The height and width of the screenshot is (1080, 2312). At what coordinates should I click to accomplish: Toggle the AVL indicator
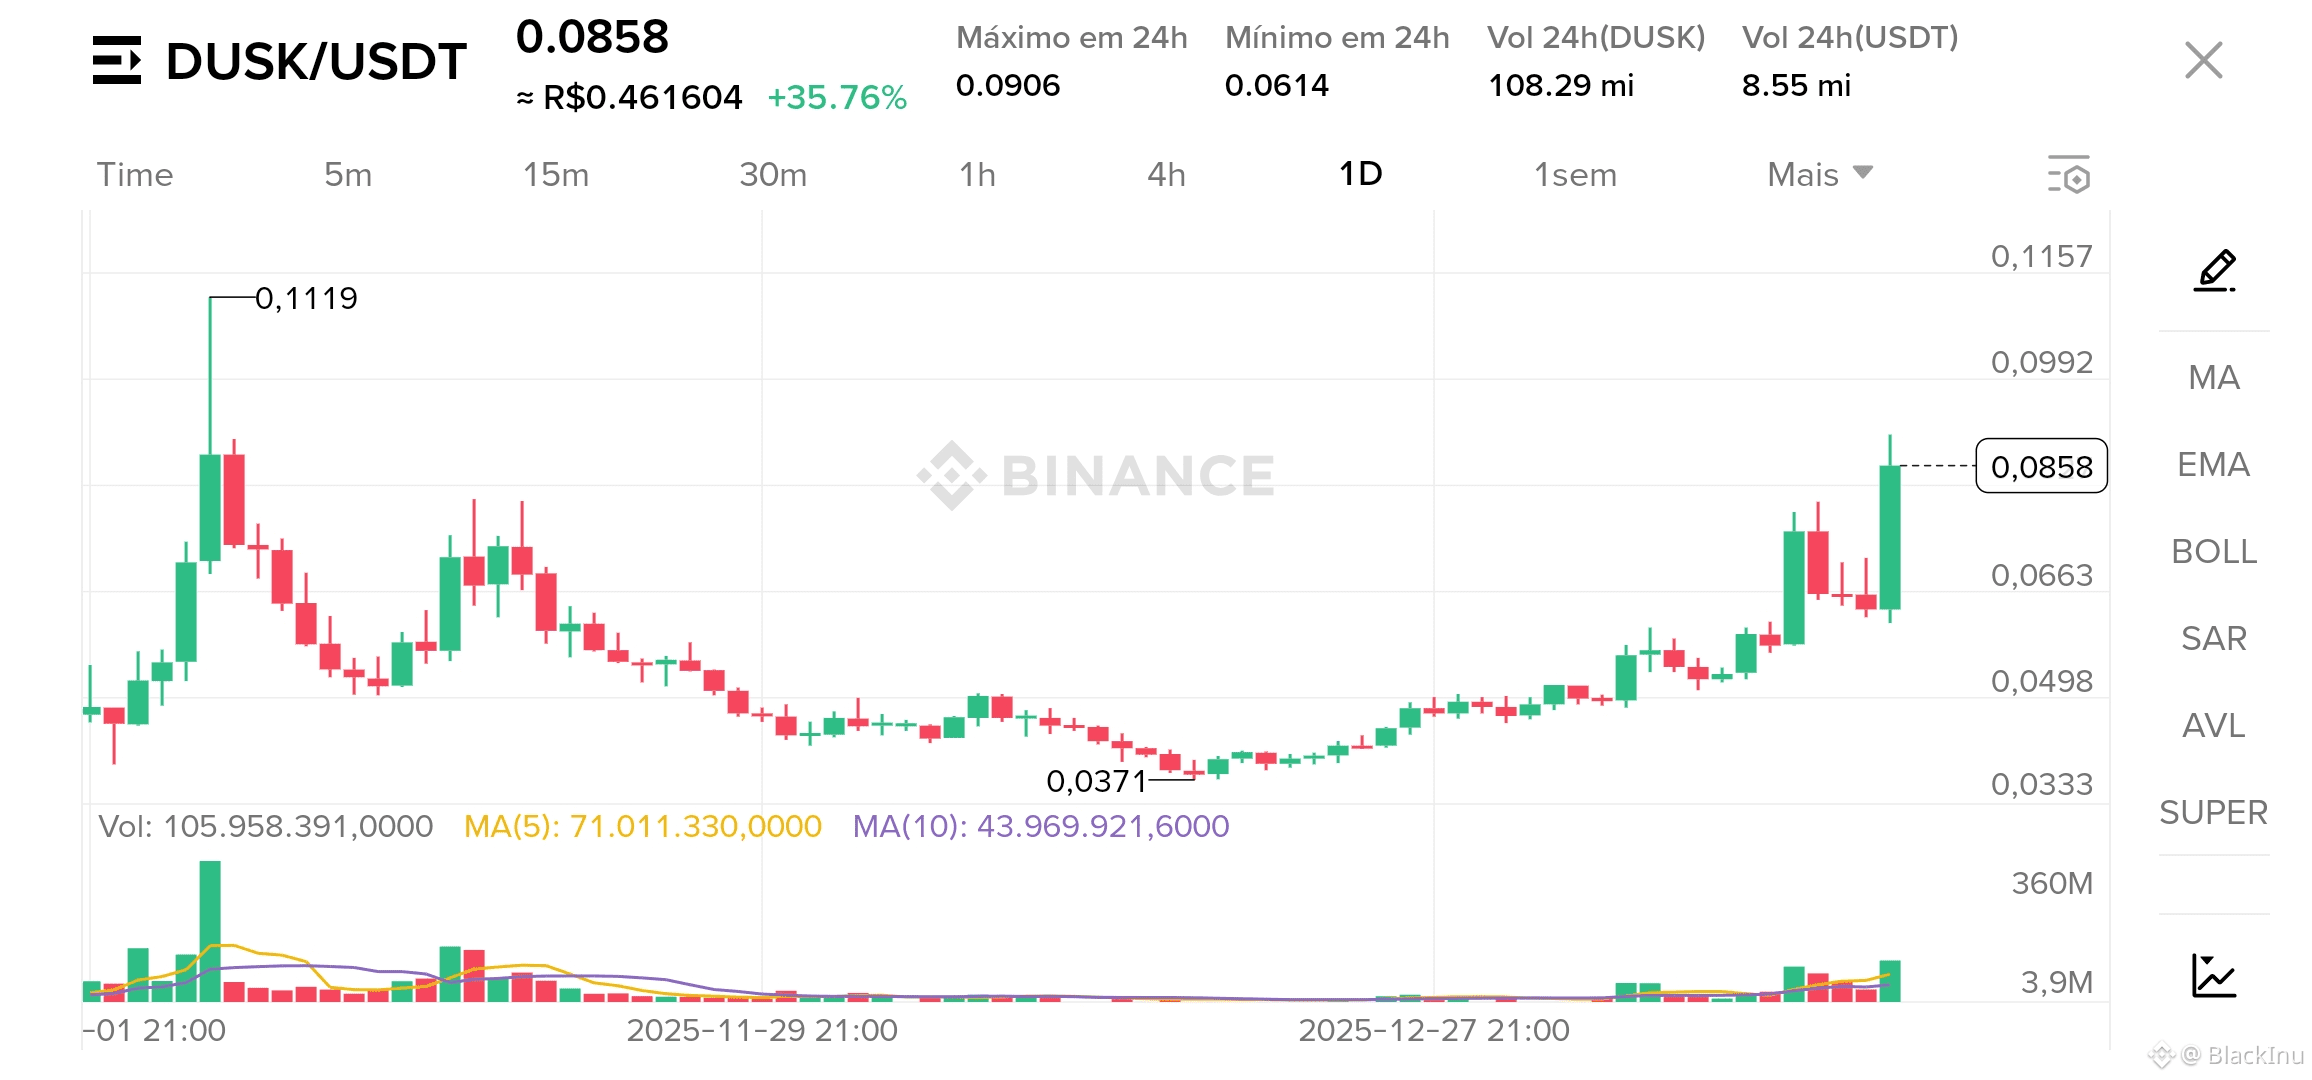pos(2213,726)
